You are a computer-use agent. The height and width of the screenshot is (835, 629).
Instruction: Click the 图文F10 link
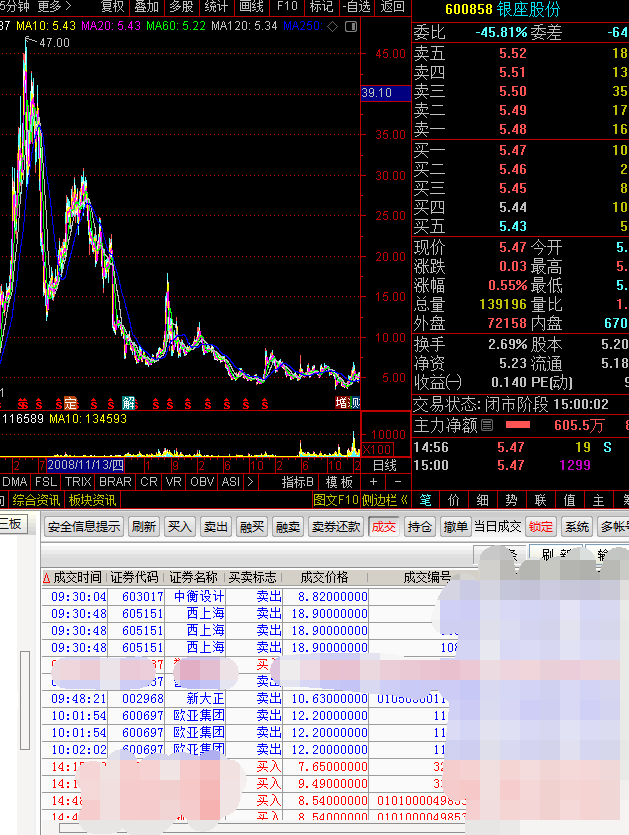336,500
